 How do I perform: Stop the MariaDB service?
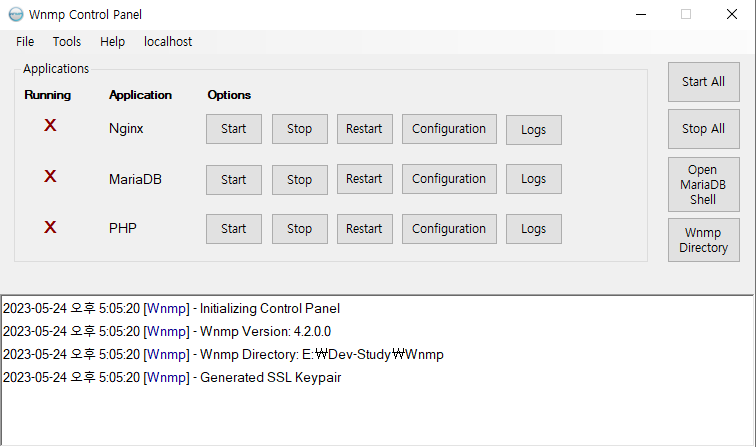click(x=299, y=180)
